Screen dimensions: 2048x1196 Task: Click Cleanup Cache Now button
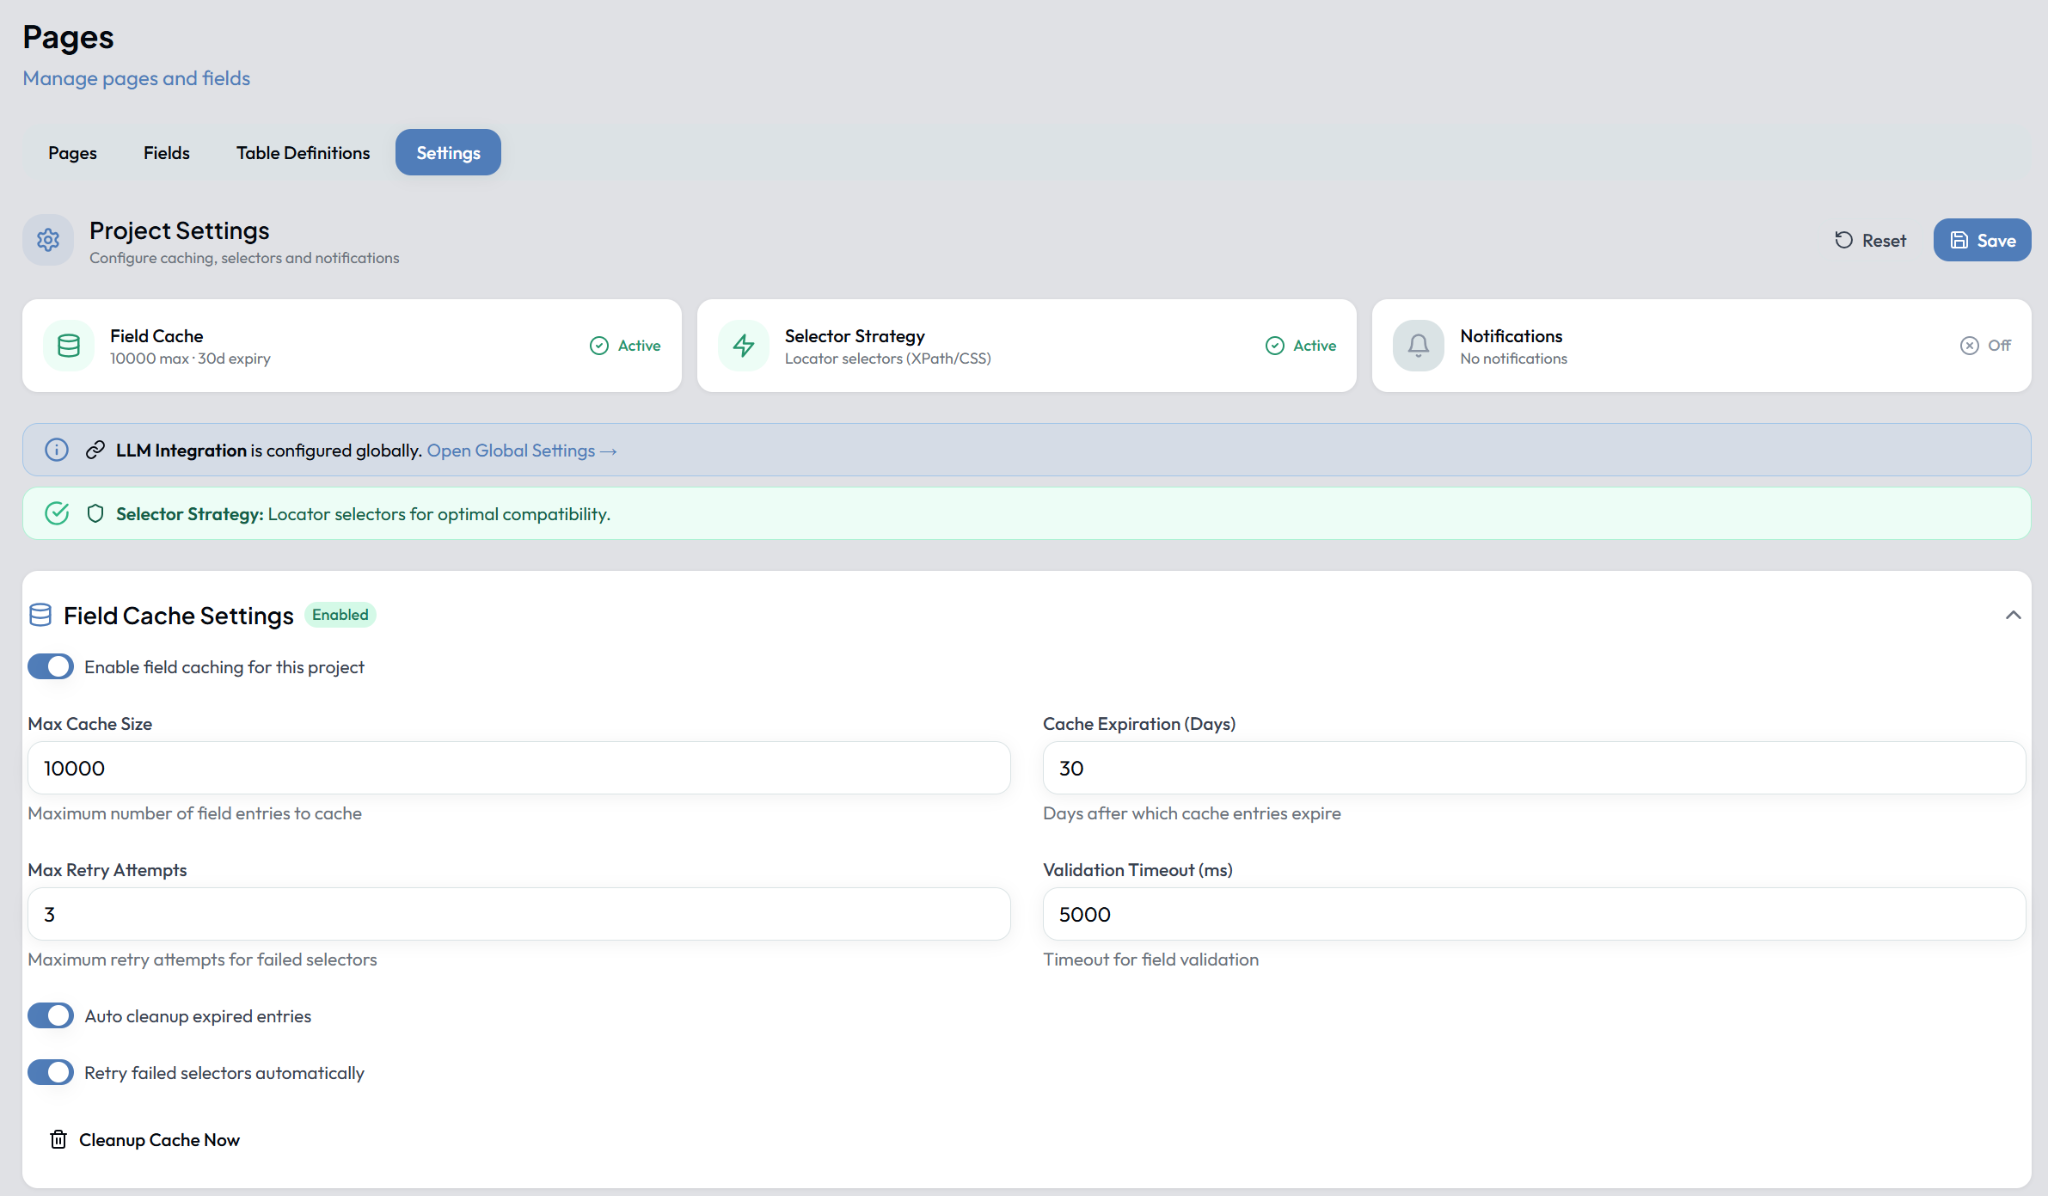(145, 1140)
